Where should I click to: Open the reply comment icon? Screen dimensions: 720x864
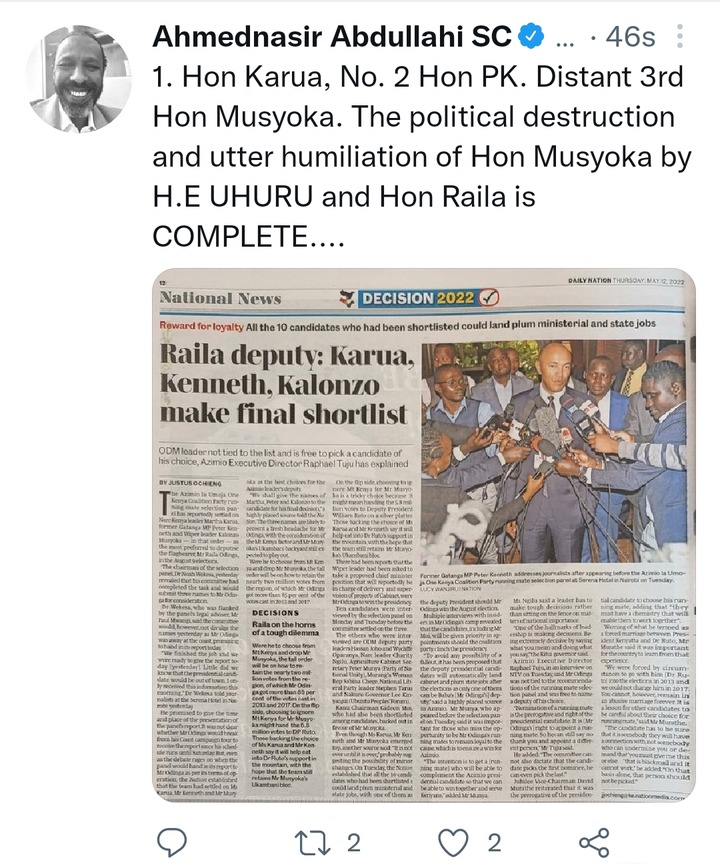point(172,843)
